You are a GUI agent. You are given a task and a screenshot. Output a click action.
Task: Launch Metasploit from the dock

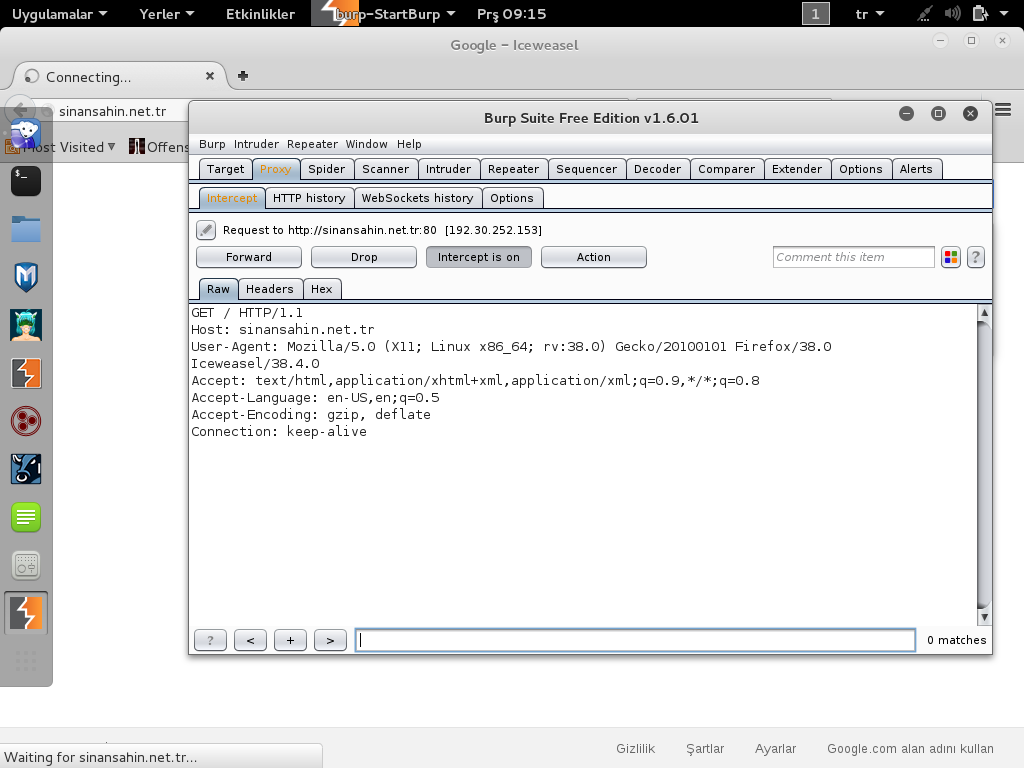click(26, 277)
